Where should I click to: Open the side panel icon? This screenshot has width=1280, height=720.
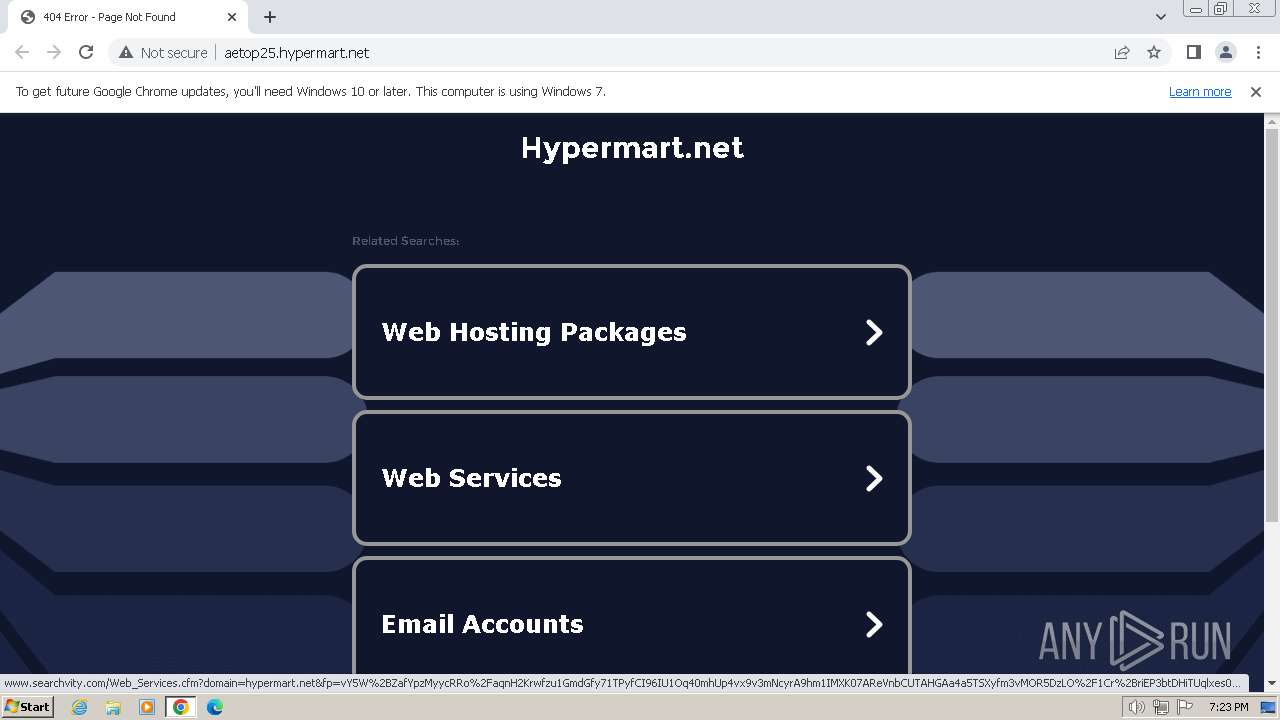coord(1194,53)
